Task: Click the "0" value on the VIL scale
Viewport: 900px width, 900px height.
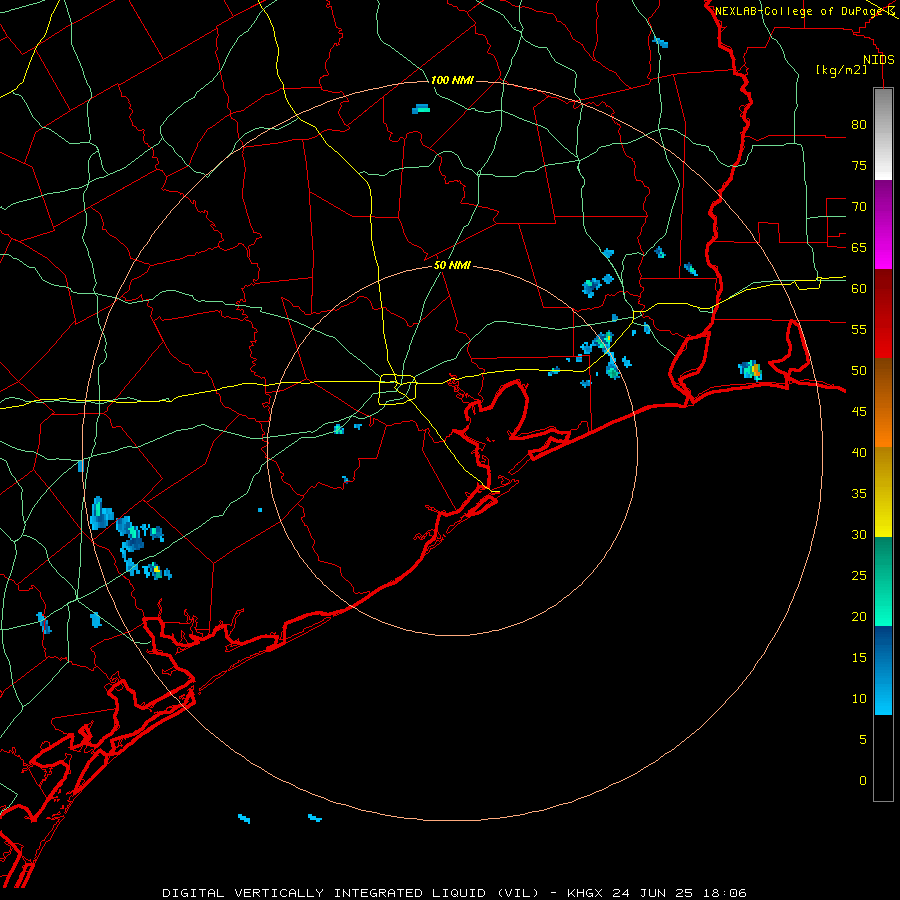Action: tap(863, 781)
